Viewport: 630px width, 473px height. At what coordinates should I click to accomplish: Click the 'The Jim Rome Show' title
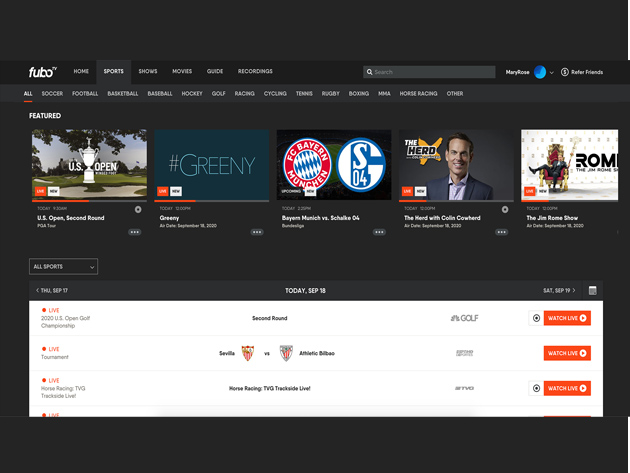[552, 218]
